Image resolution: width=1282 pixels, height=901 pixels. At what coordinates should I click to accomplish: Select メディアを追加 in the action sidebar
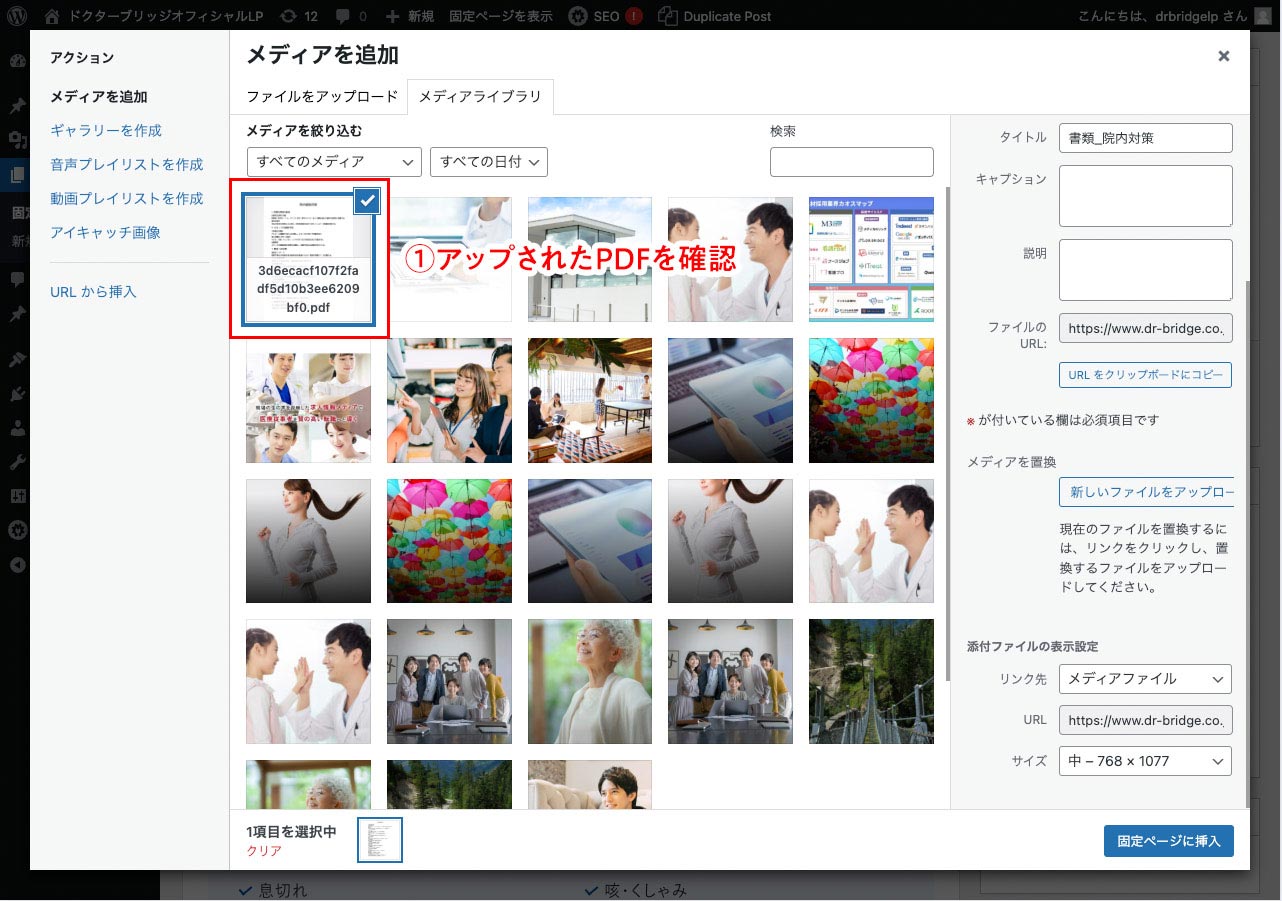(x=99, y=97)
